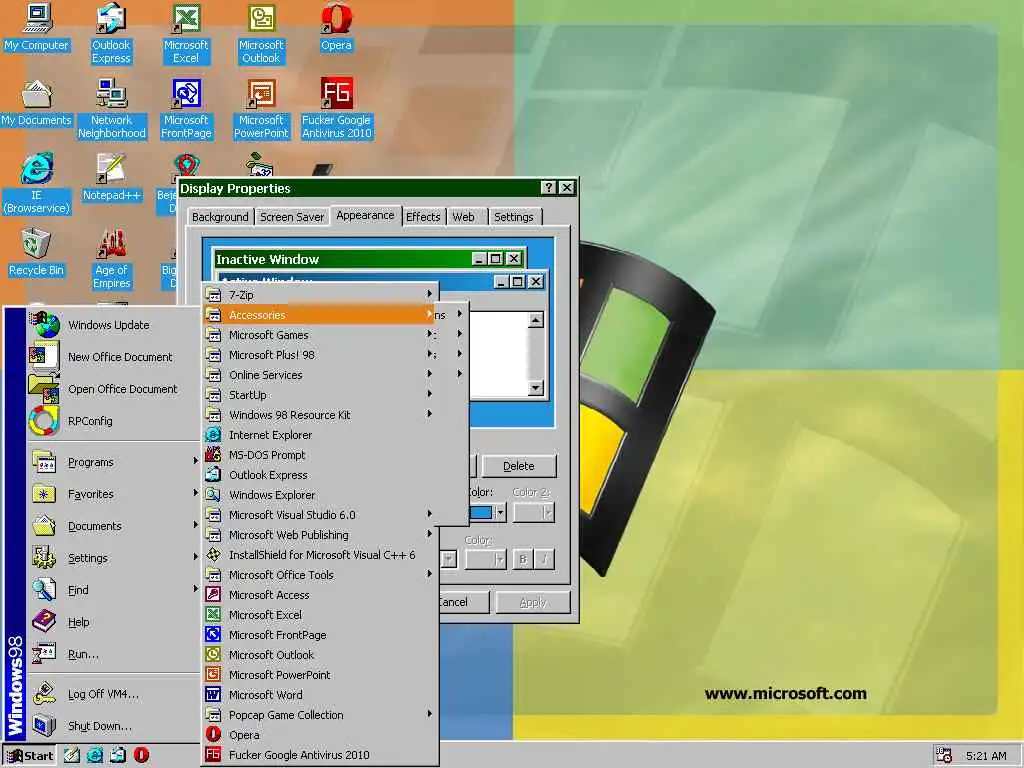Image resolution: width=1024 pixels, height=768 pixels.
Task: Choose New Office Document in Start menu
Action: [114, 357]
